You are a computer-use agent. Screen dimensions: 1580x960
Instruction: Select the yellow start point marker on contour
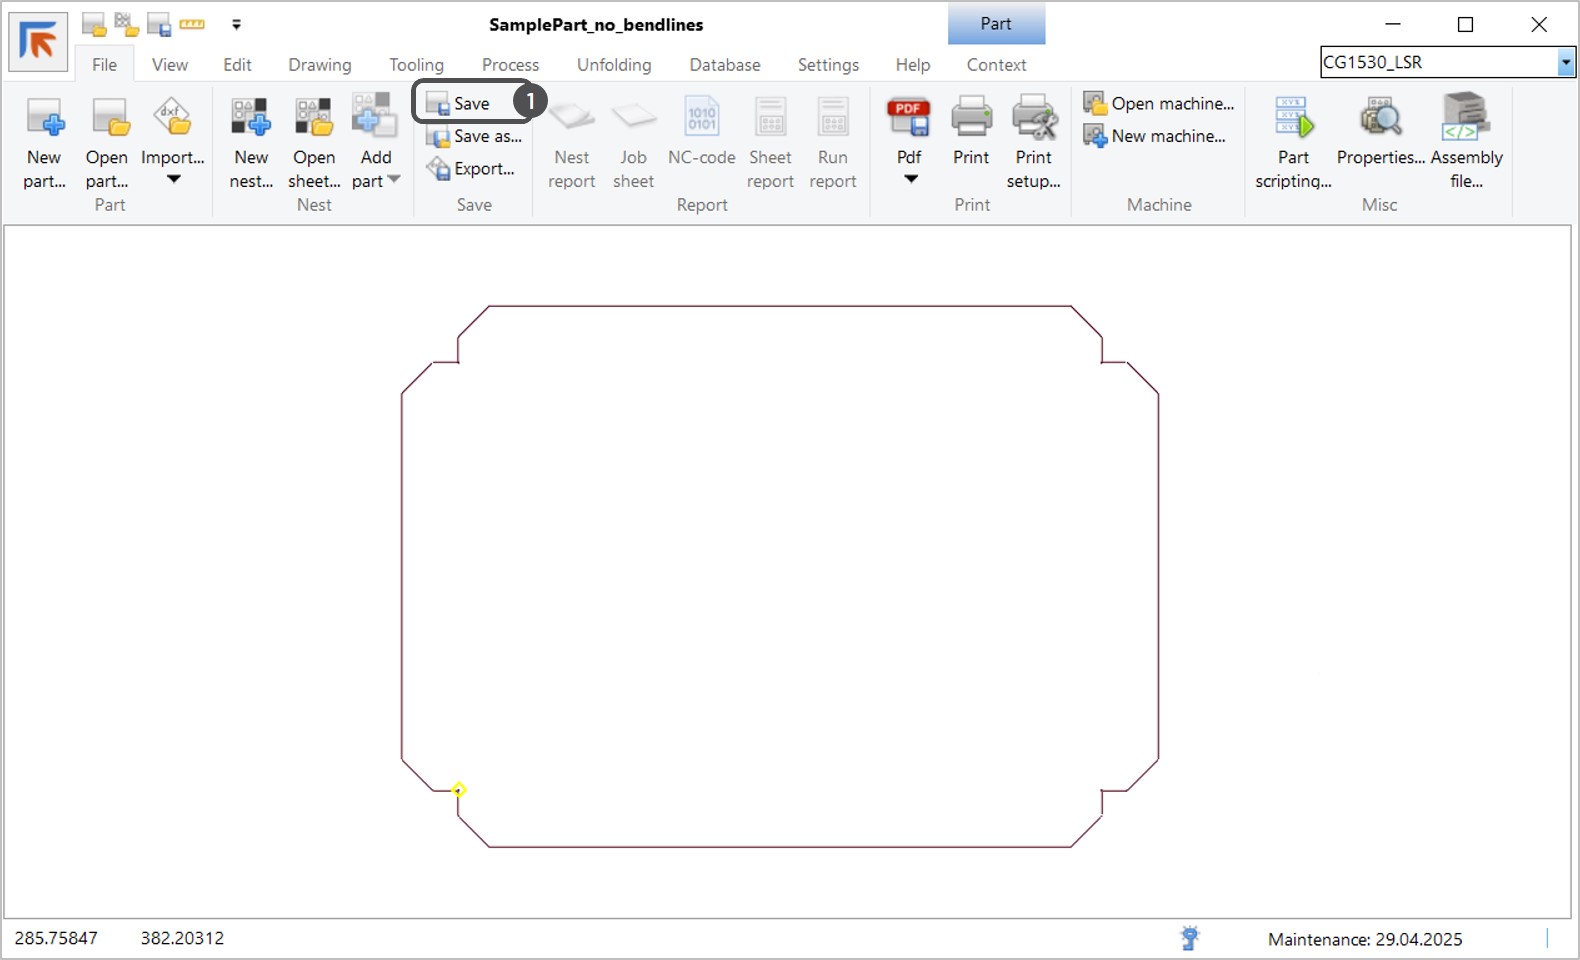coord(459,790)
